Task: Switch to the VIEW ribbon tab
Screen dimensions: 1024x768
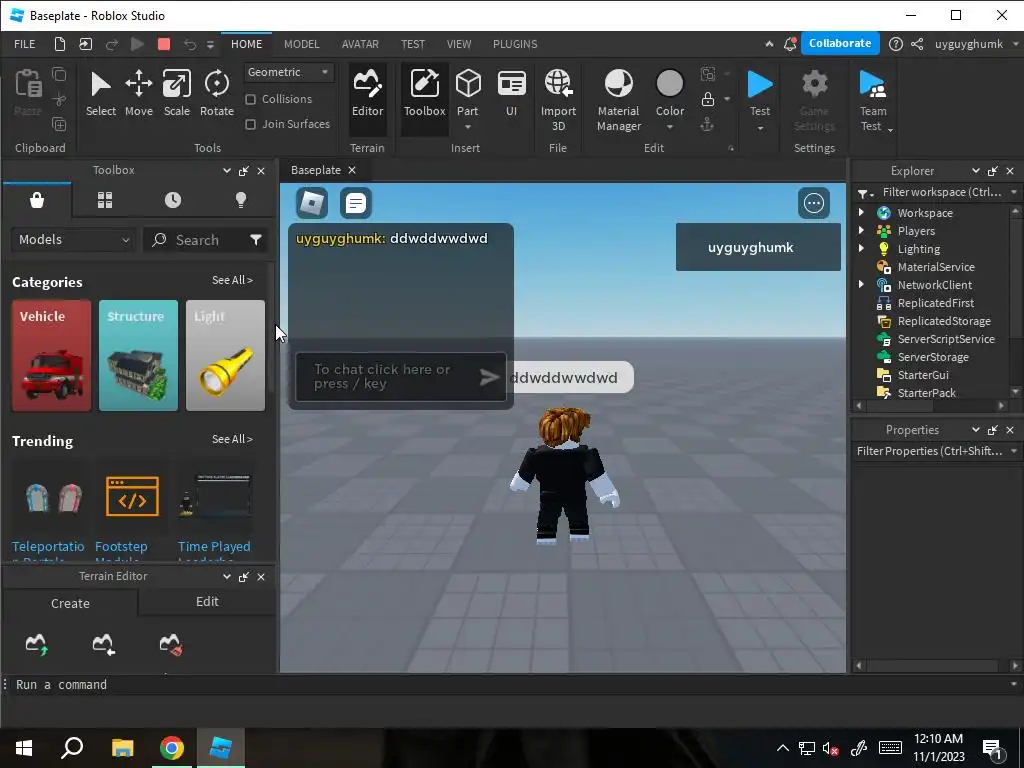Action: [x=458, y=44]
